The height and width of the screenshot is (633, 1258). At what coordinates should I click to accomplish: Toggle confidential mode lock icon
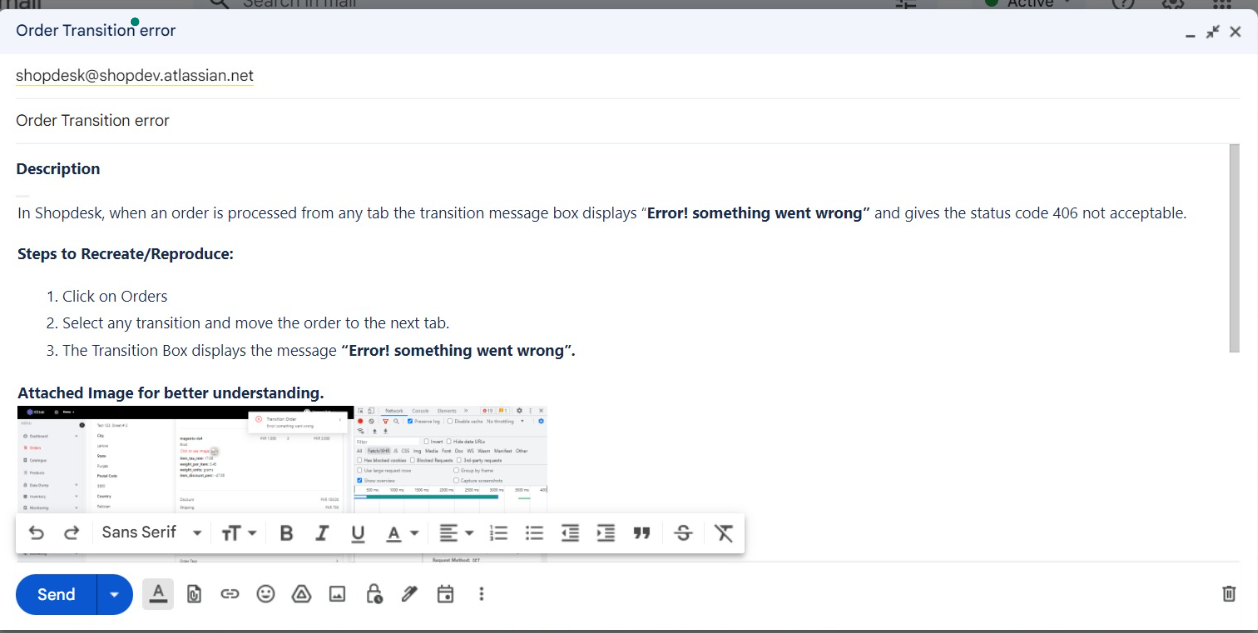[373, 594]
